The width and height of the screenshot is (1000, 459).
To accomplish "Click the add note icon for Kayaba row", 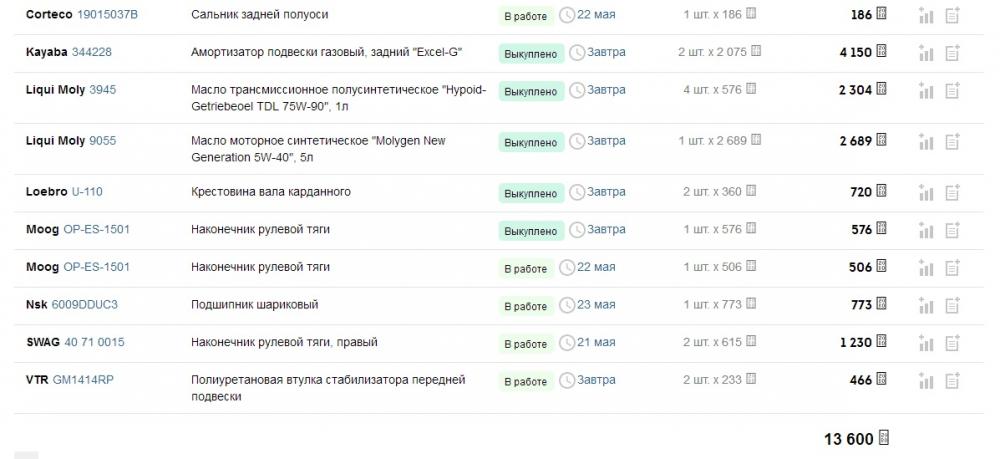I will point(952,53).
